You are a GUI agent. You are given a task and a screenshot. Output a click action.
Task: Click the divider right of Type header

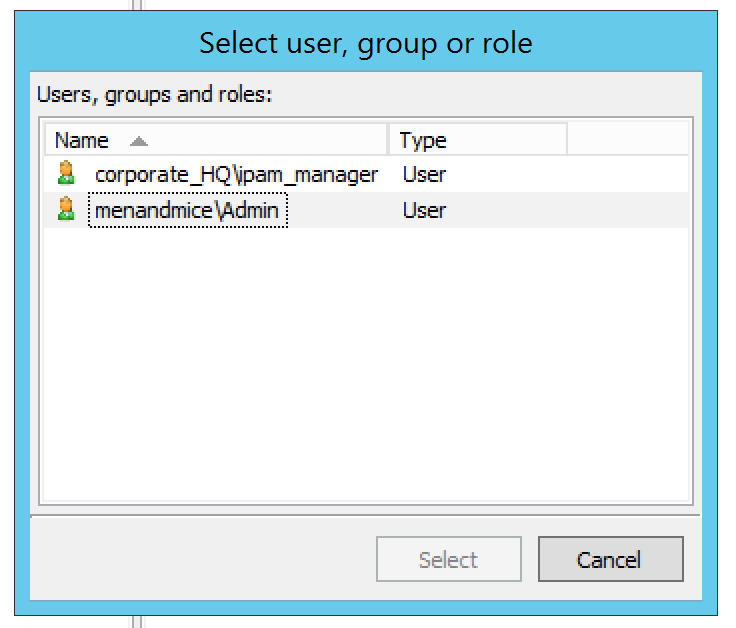pos(567,140)
